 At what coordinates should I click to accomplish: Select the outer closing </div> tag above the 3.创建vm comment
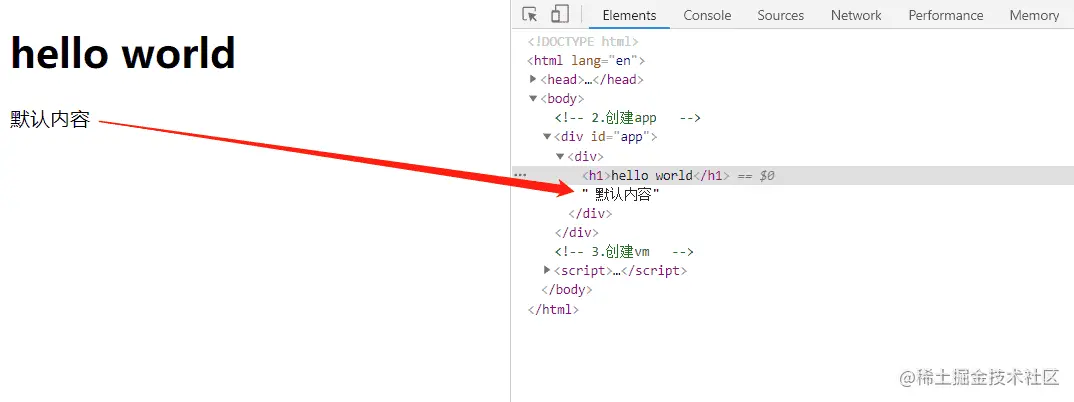click(577, 233)
